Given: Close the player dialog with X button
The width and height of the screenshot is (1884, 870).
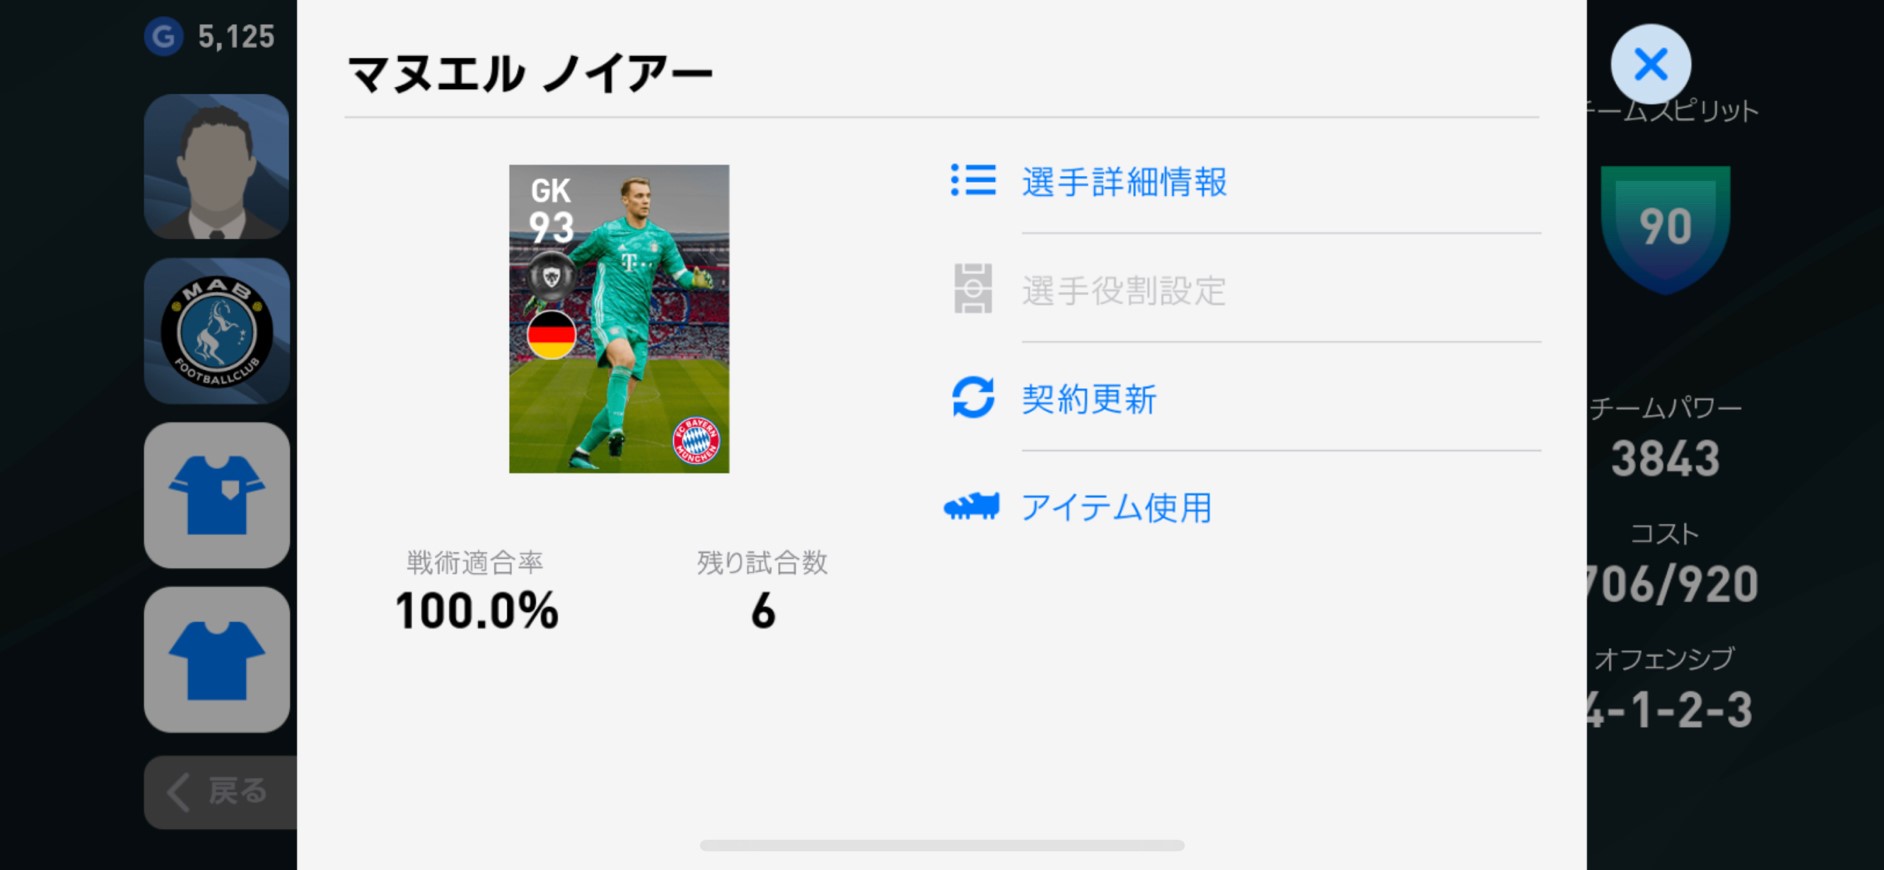Looking at the screenshot, I should 1650,65.
